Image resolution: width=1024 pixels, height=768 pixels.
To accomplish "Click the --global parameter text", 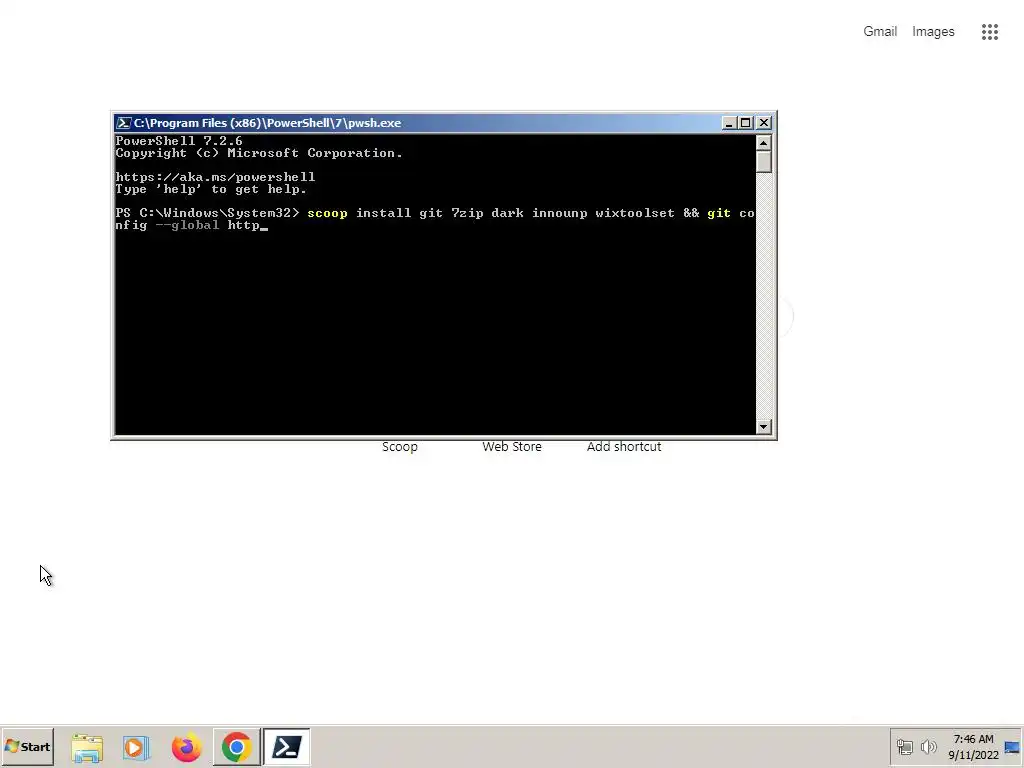I will [187, 225].
